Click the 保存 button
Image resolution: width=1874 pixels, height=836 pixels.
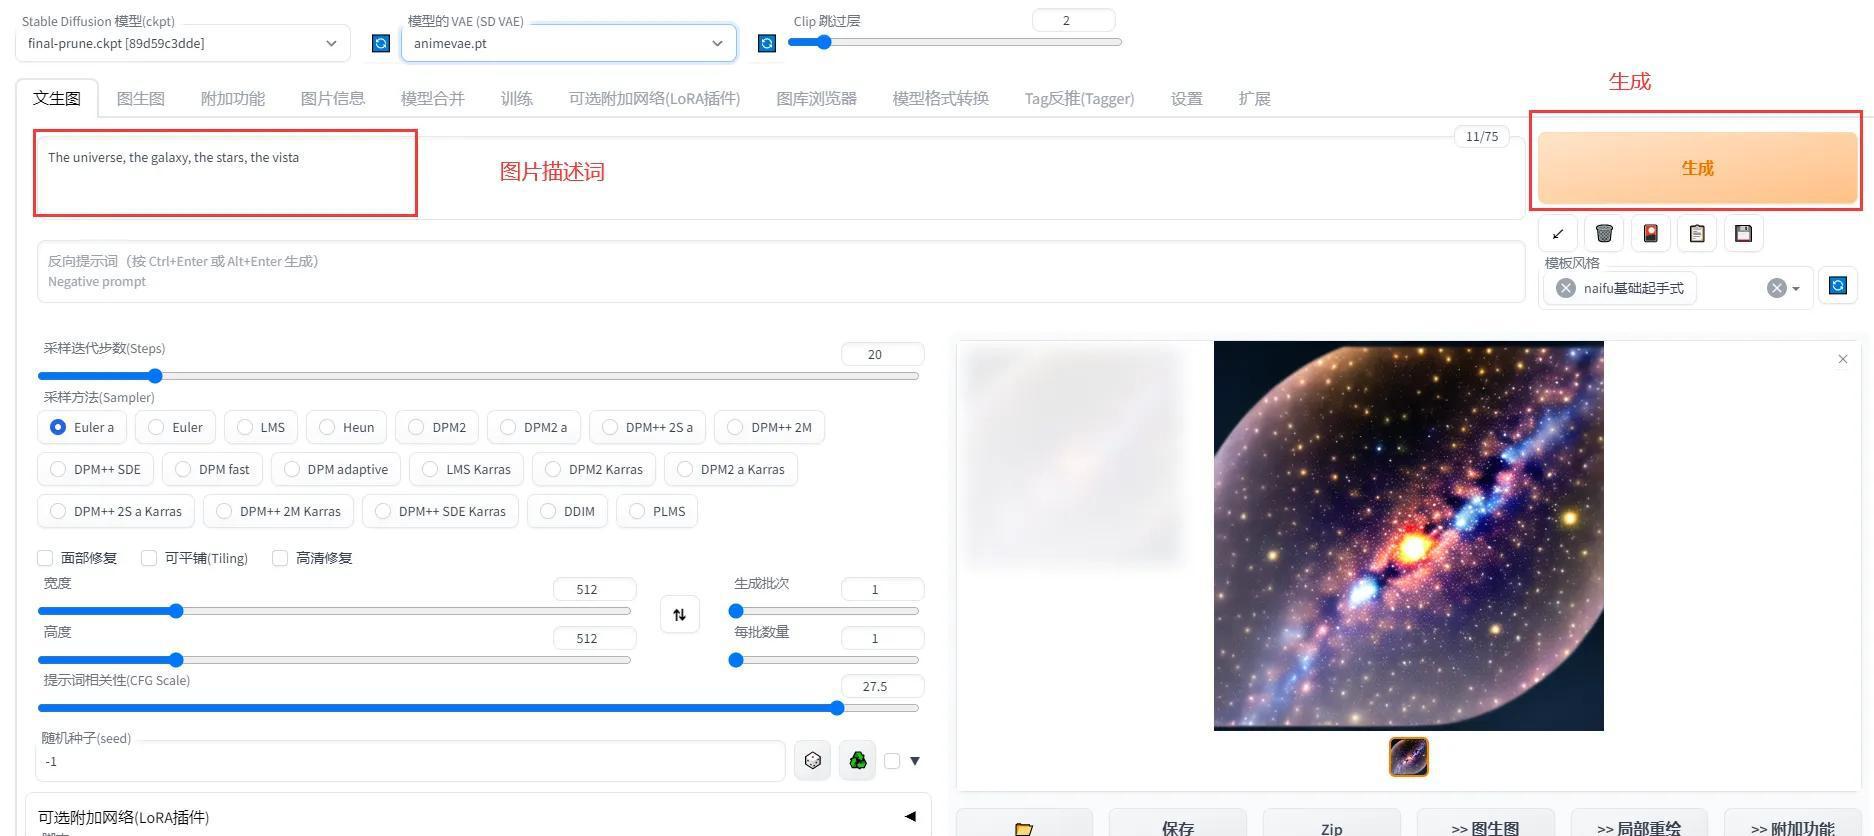tap(1177, 825)
